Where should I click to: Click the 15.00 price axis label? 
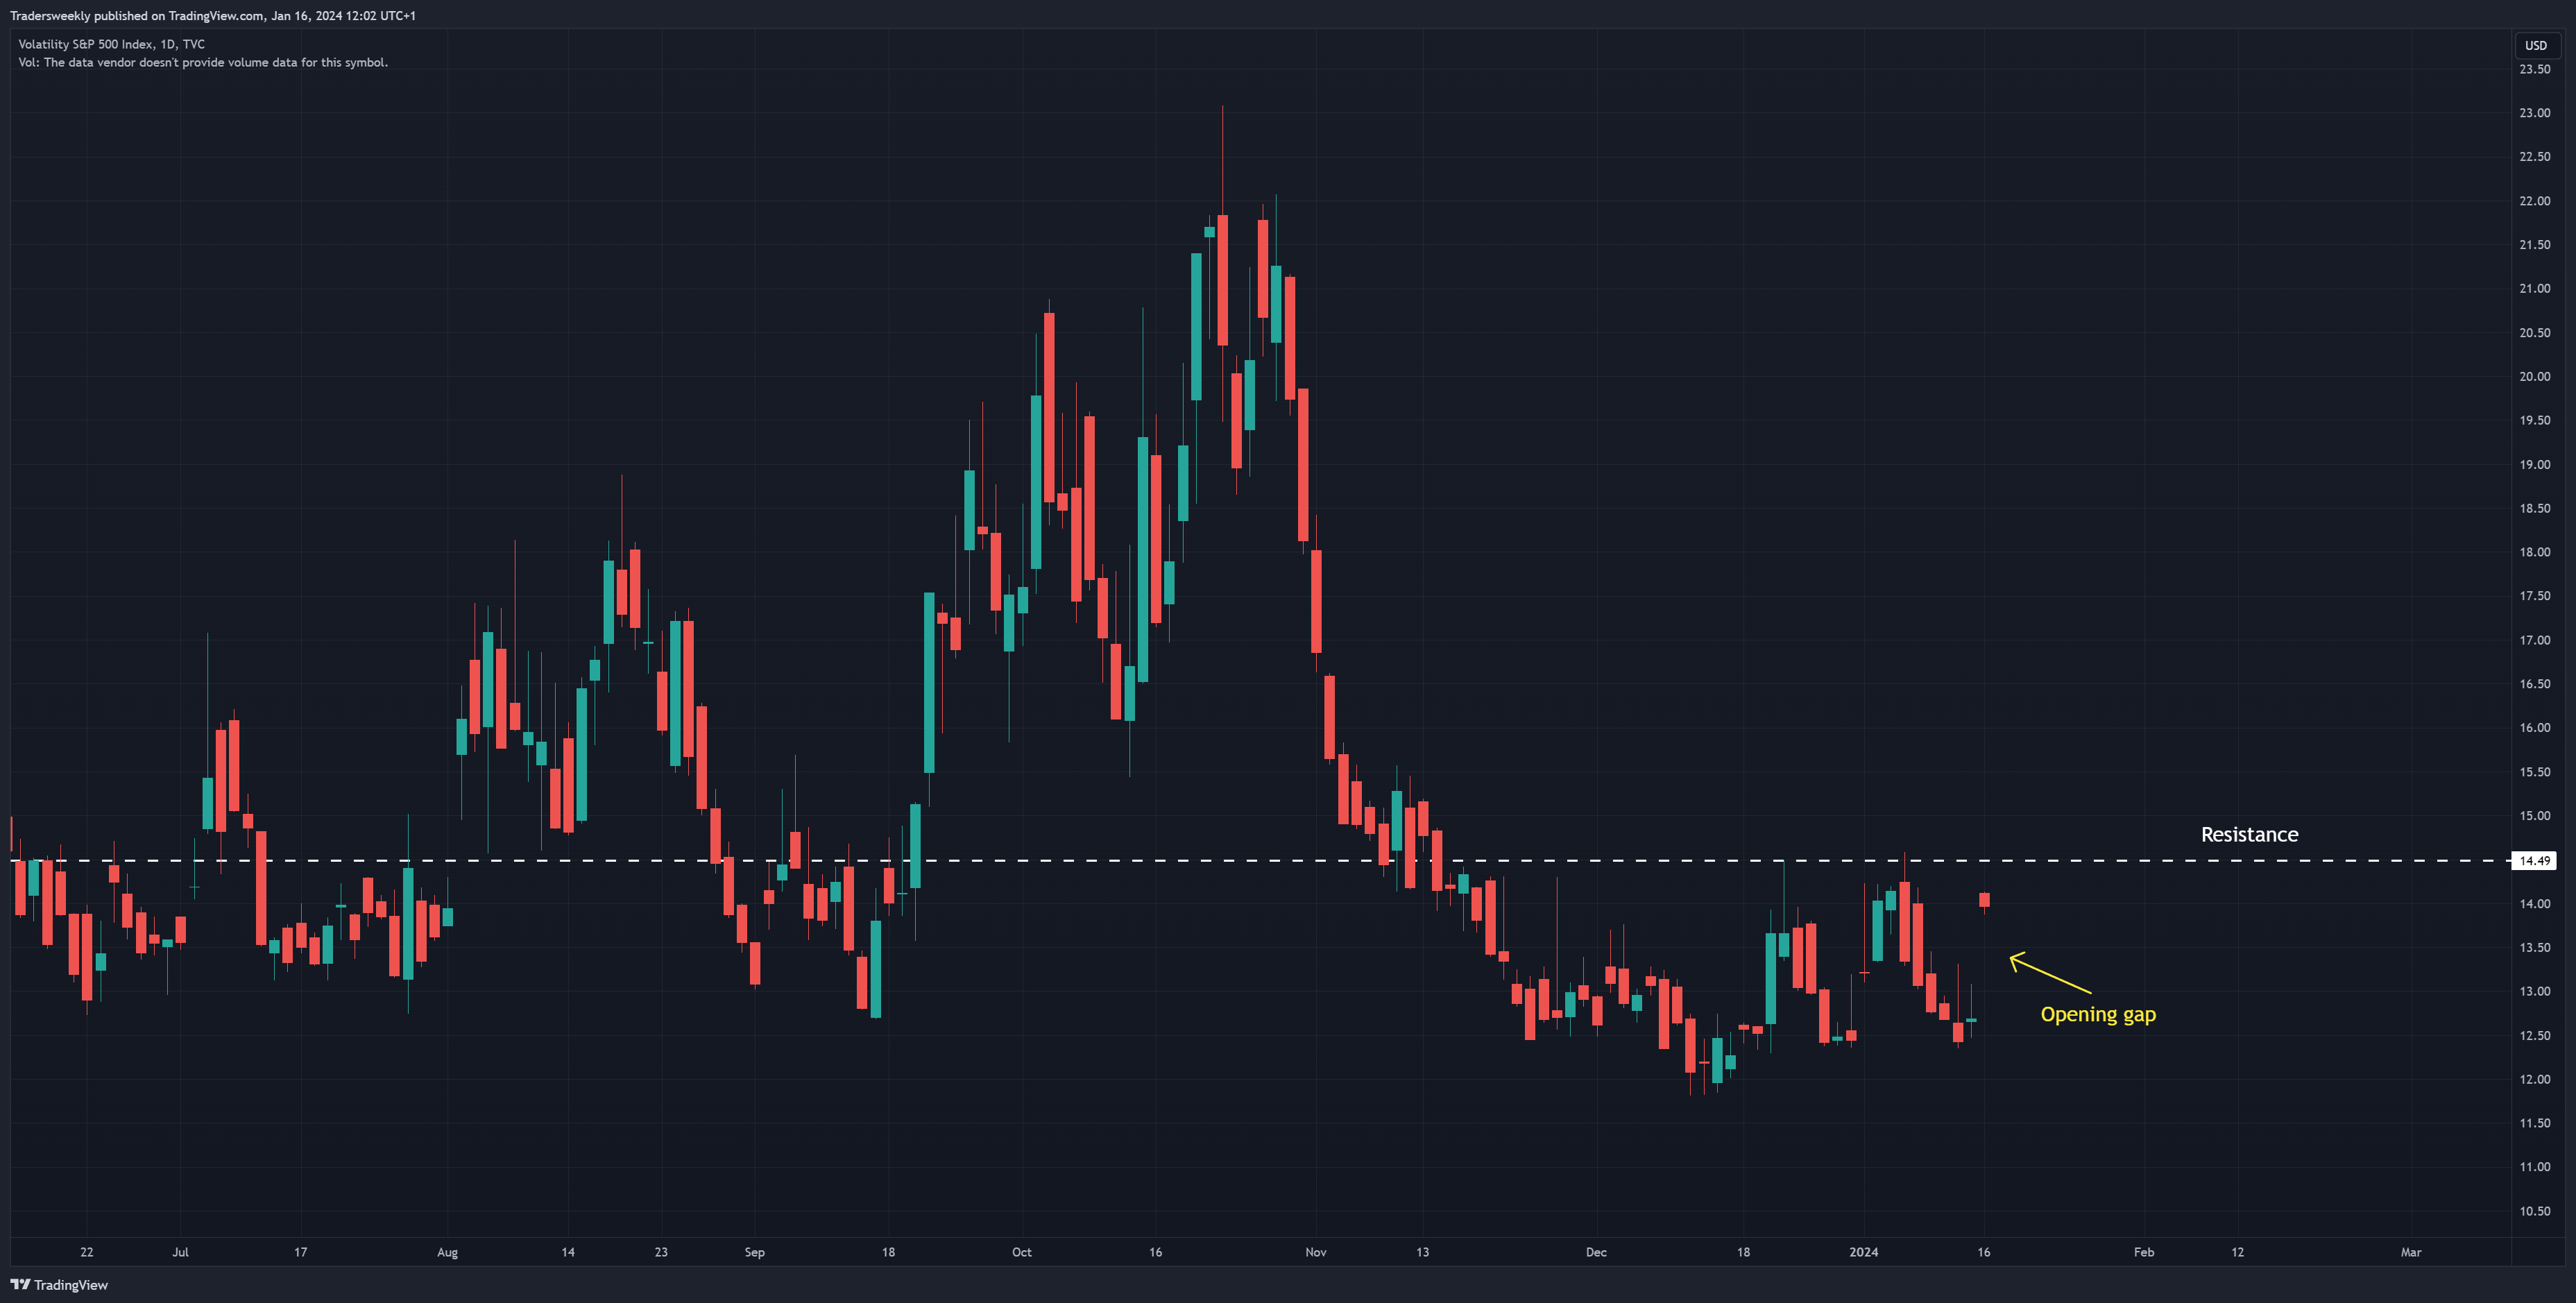[x=2534, y=816]
